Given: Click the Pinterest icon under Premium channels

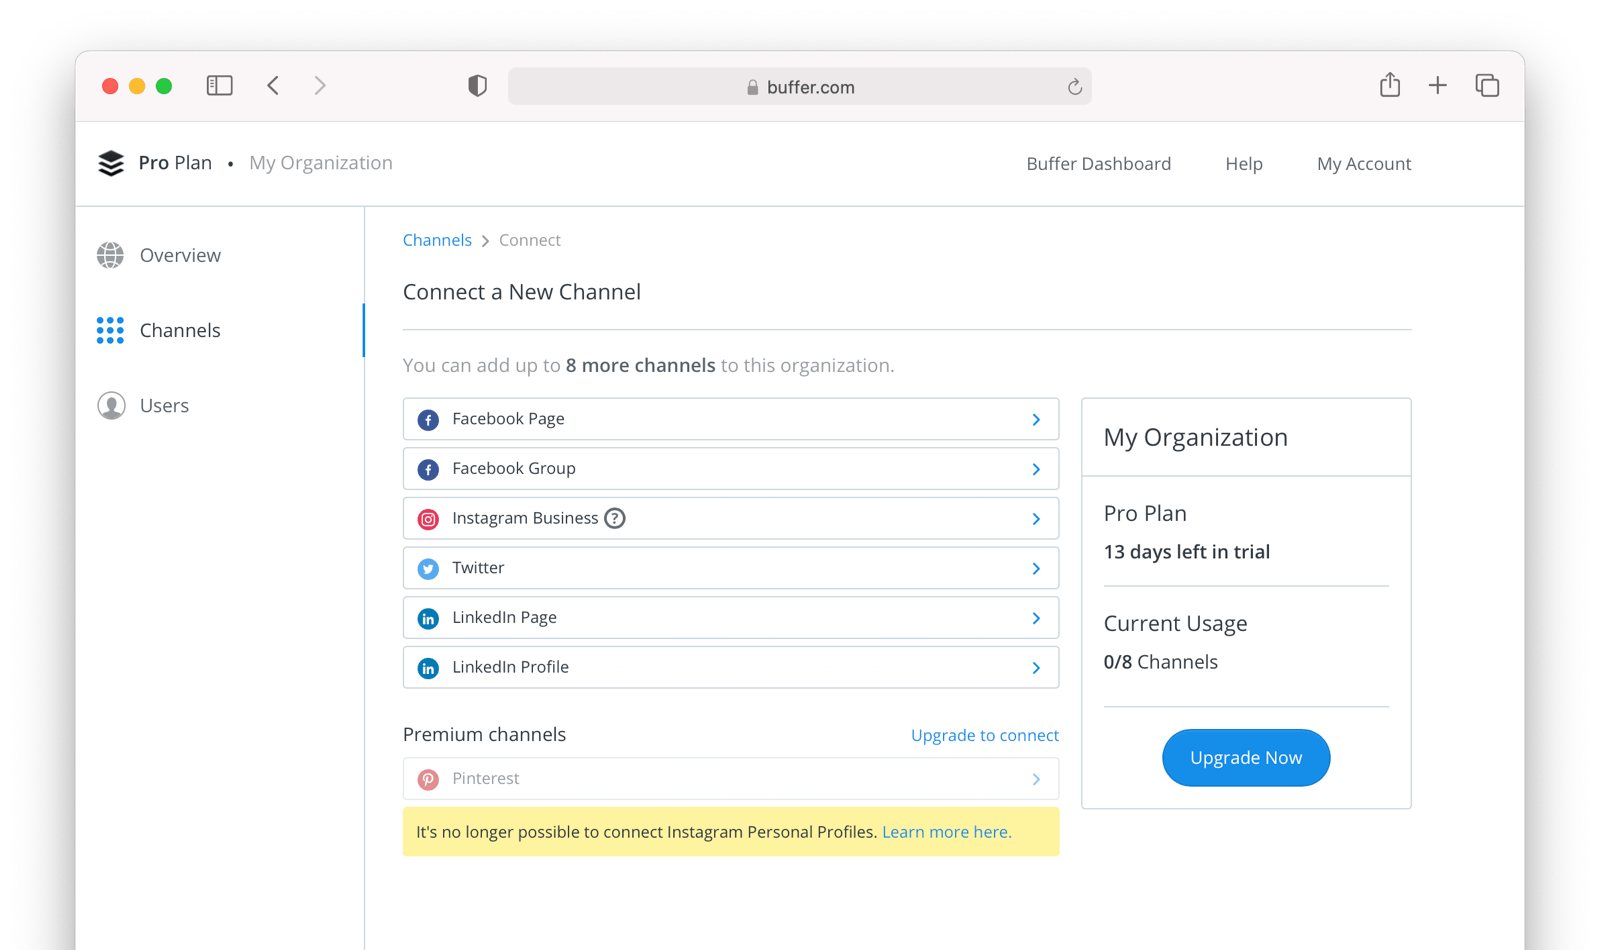Looking at the screenshot, I should pos(428,778).
